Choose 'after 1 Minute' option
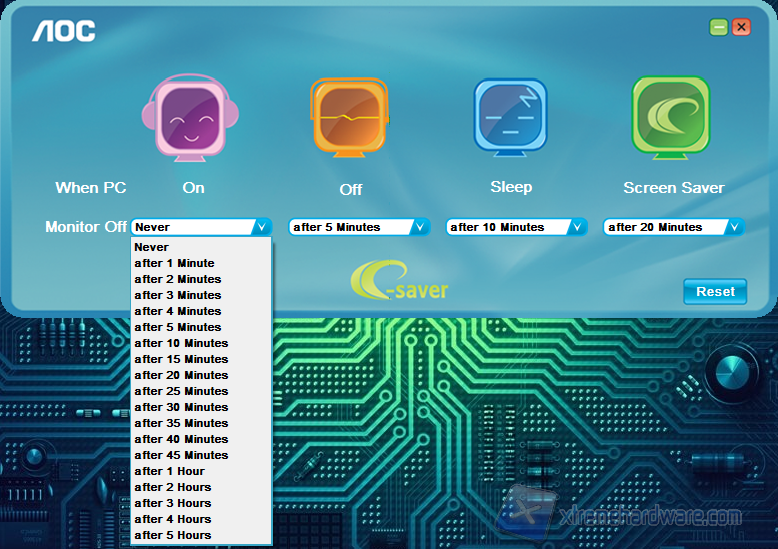This screenshot has width=778, height=549. pos(174,263)
